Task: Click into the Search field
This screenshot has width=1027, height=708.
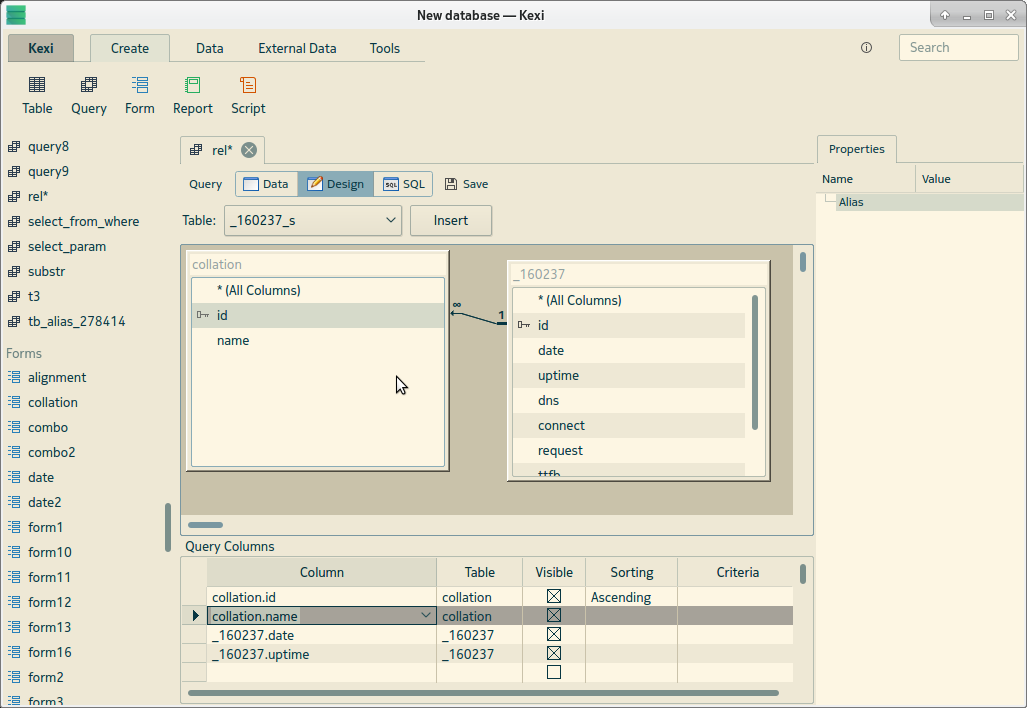Action: pyautogui.click(x=958, y=48)
